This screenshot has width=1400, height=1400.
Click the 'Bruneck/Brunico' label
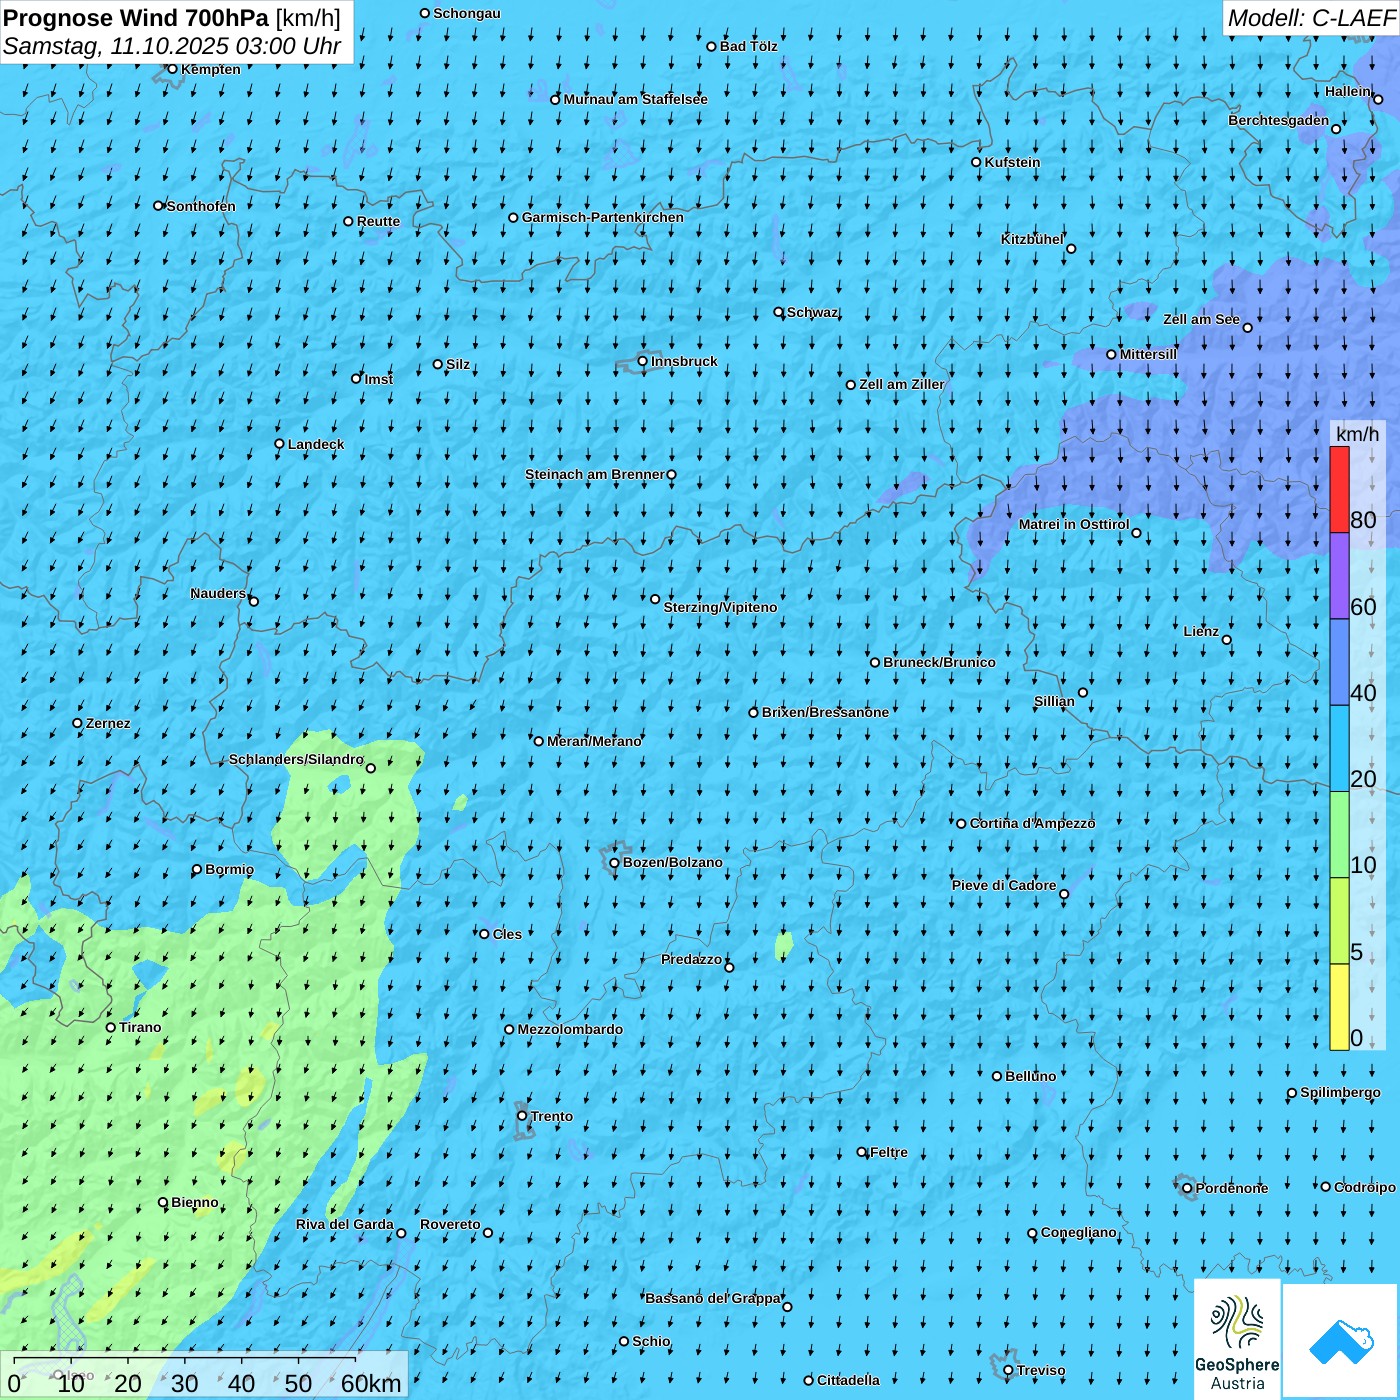939,662
